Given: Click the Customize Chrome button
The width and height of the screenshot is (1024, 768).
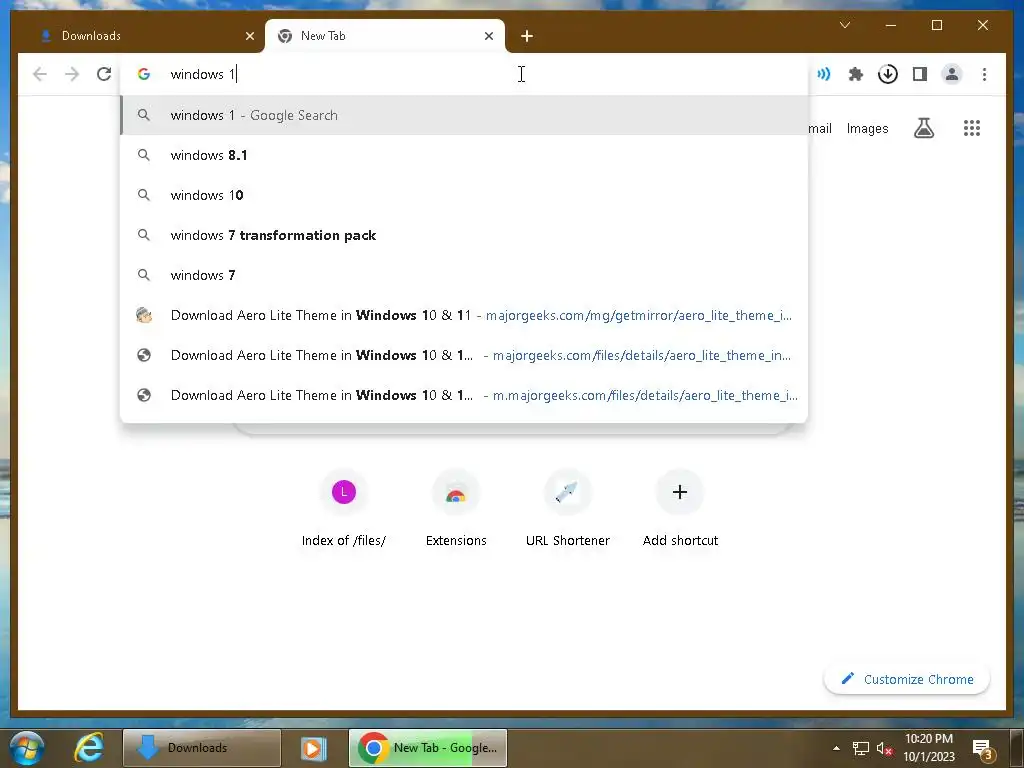Looking at the screenshot, I should [907, 679].
